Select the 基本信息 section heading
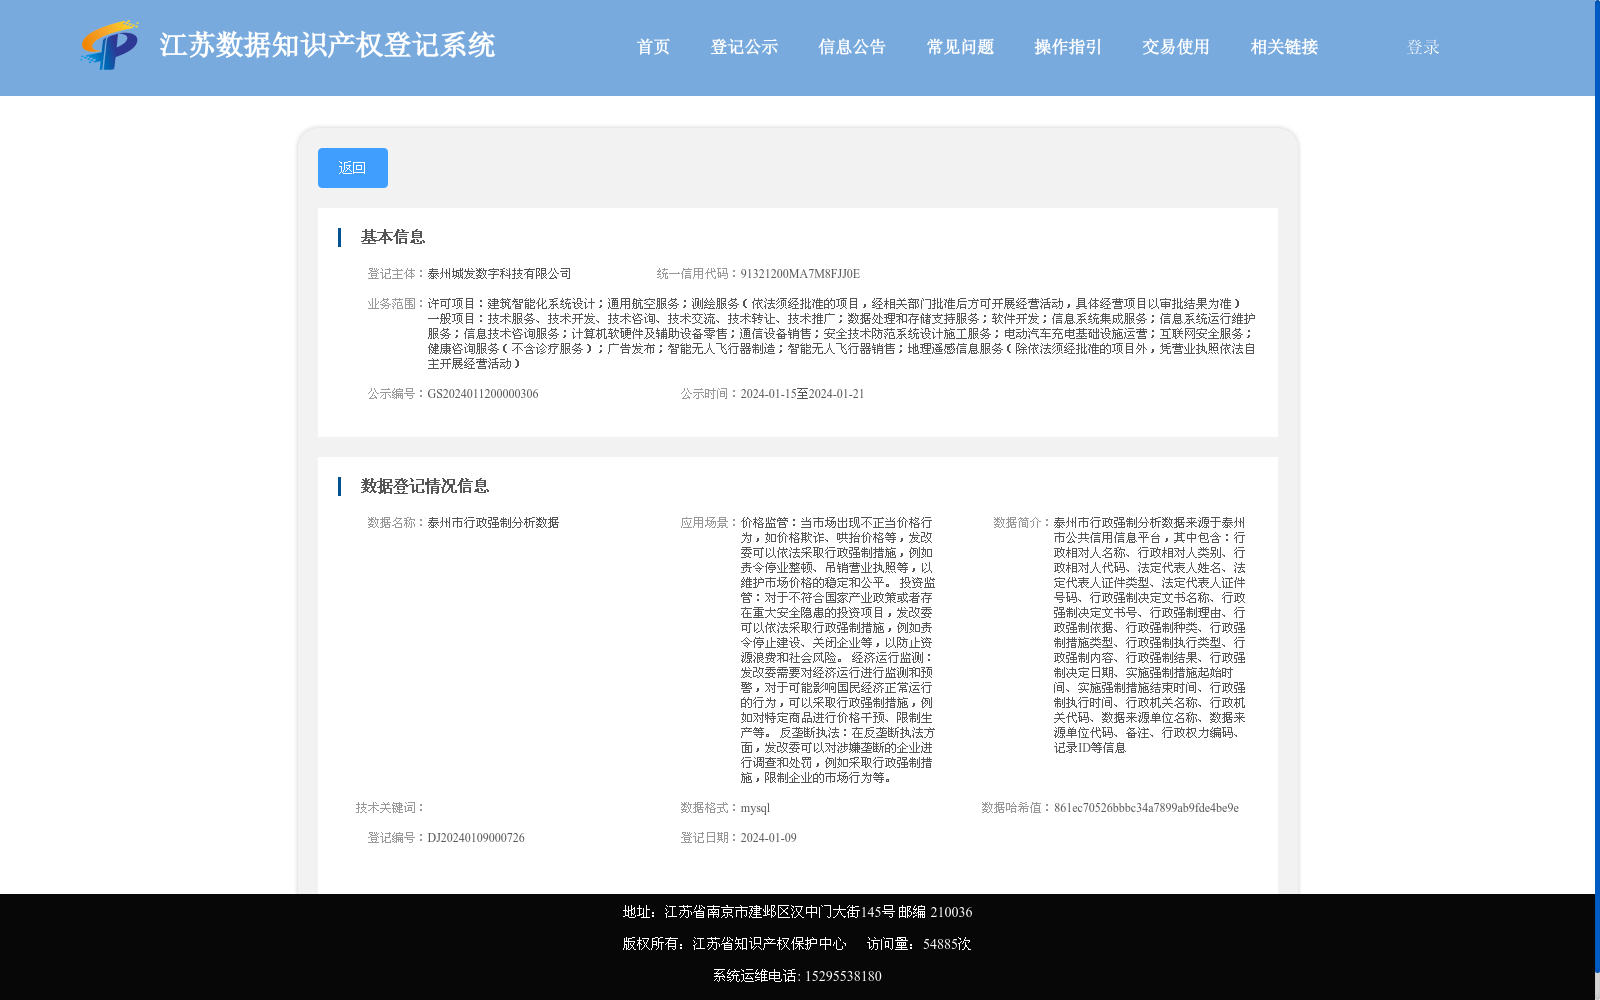 click(393, 237)
